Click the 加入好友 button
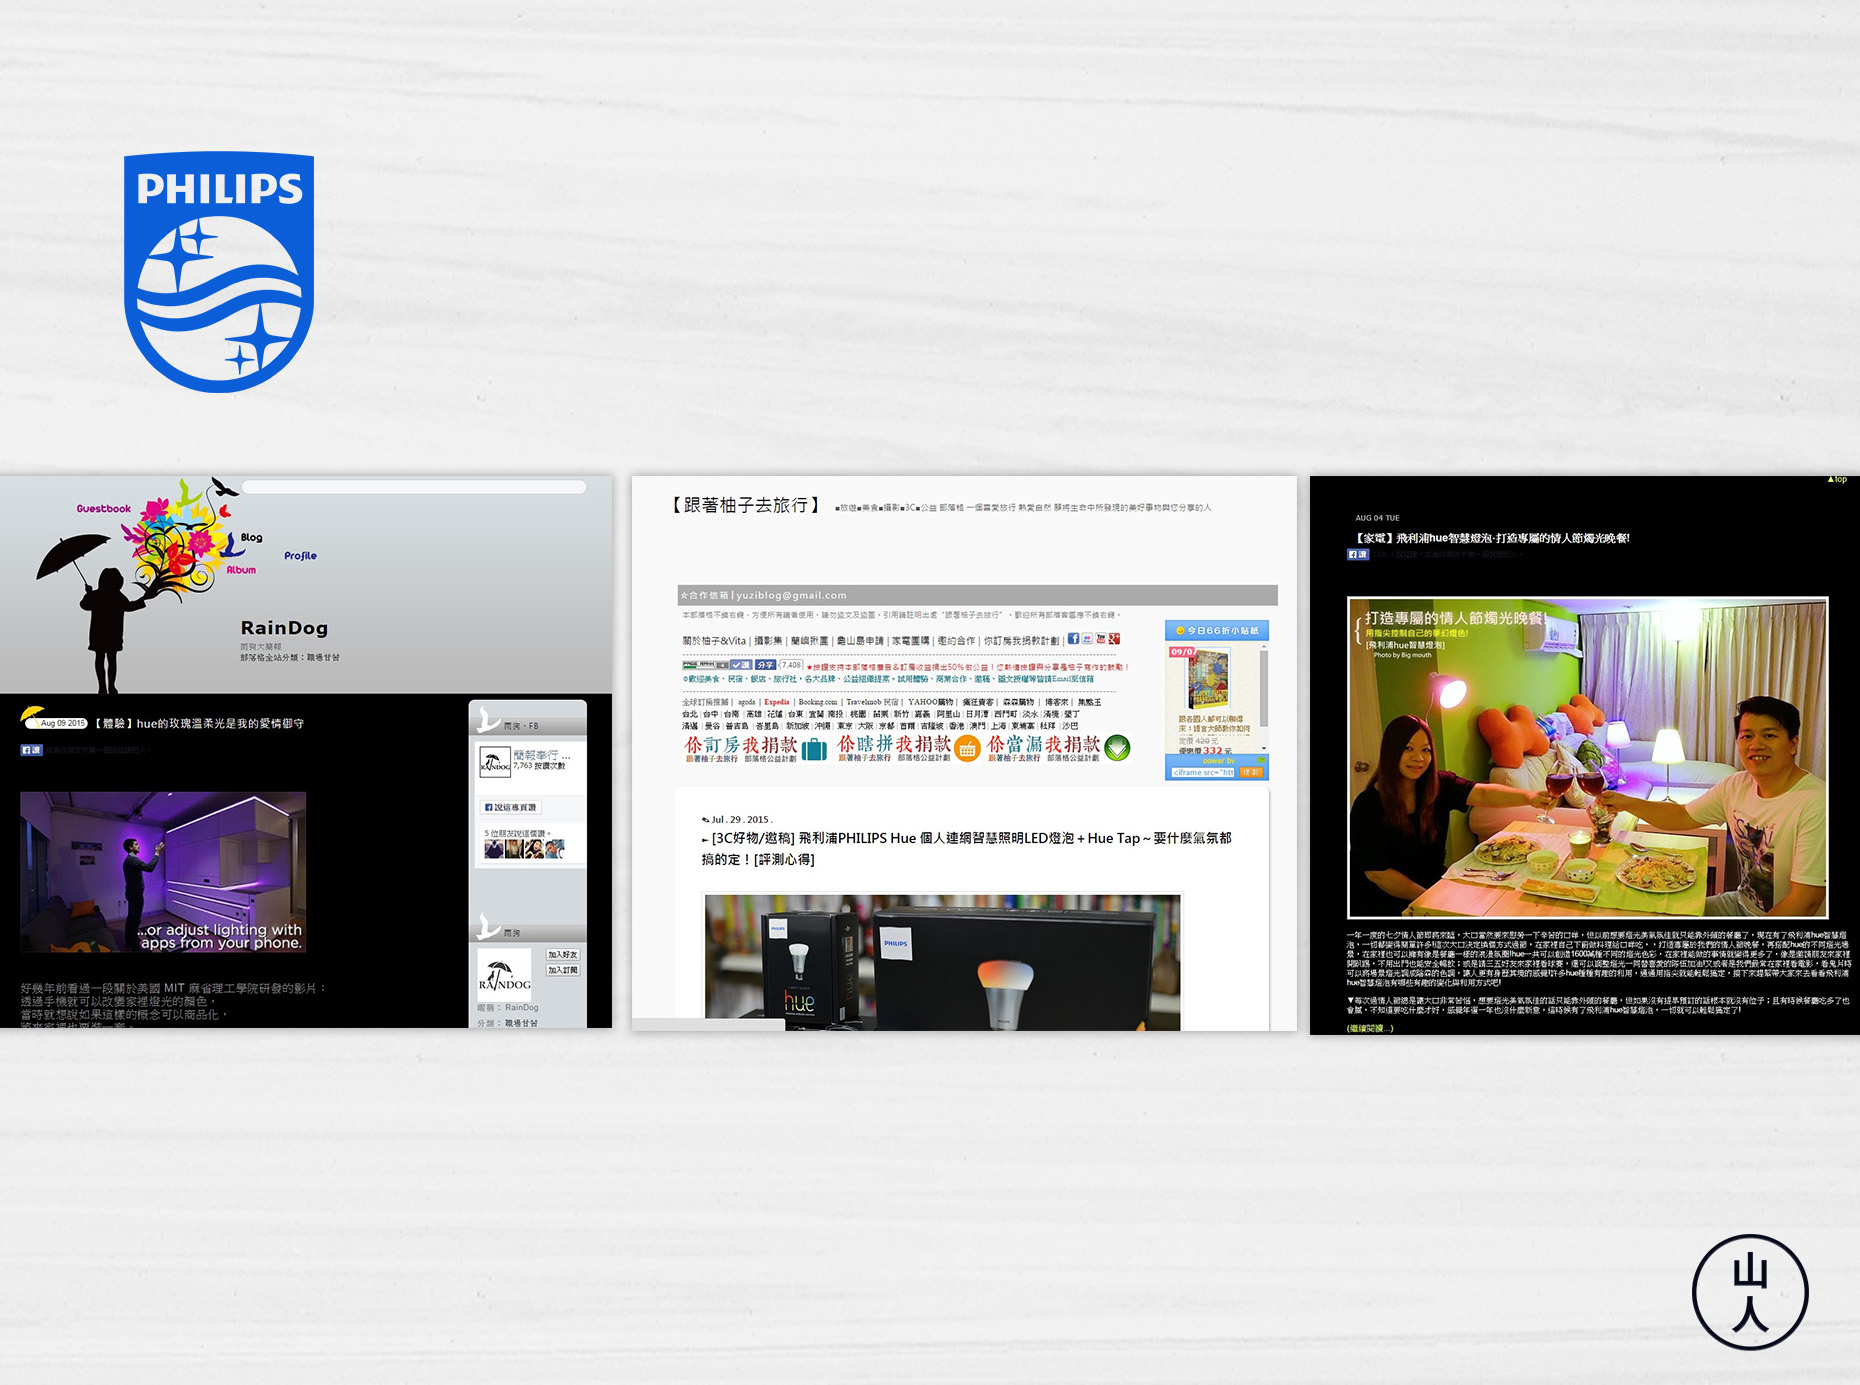 [562, 955]
